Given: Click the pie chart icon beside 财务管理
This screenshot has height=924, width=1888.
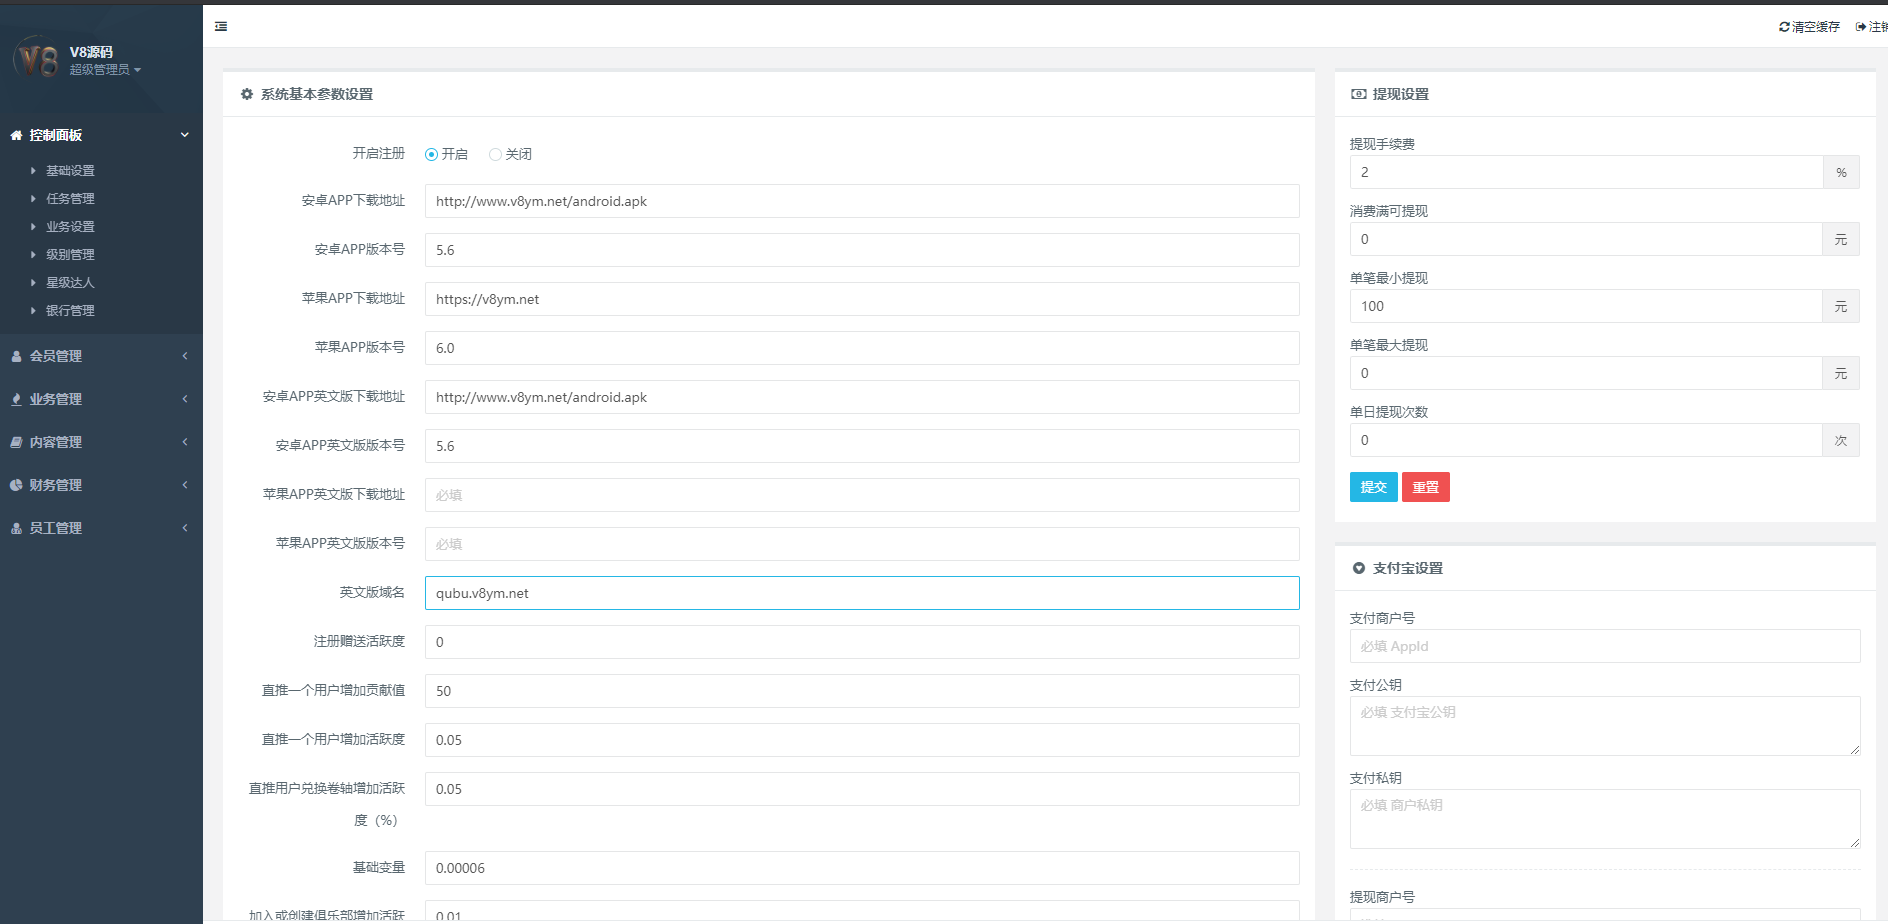Looking at the screenshot, I should [16, 486].
